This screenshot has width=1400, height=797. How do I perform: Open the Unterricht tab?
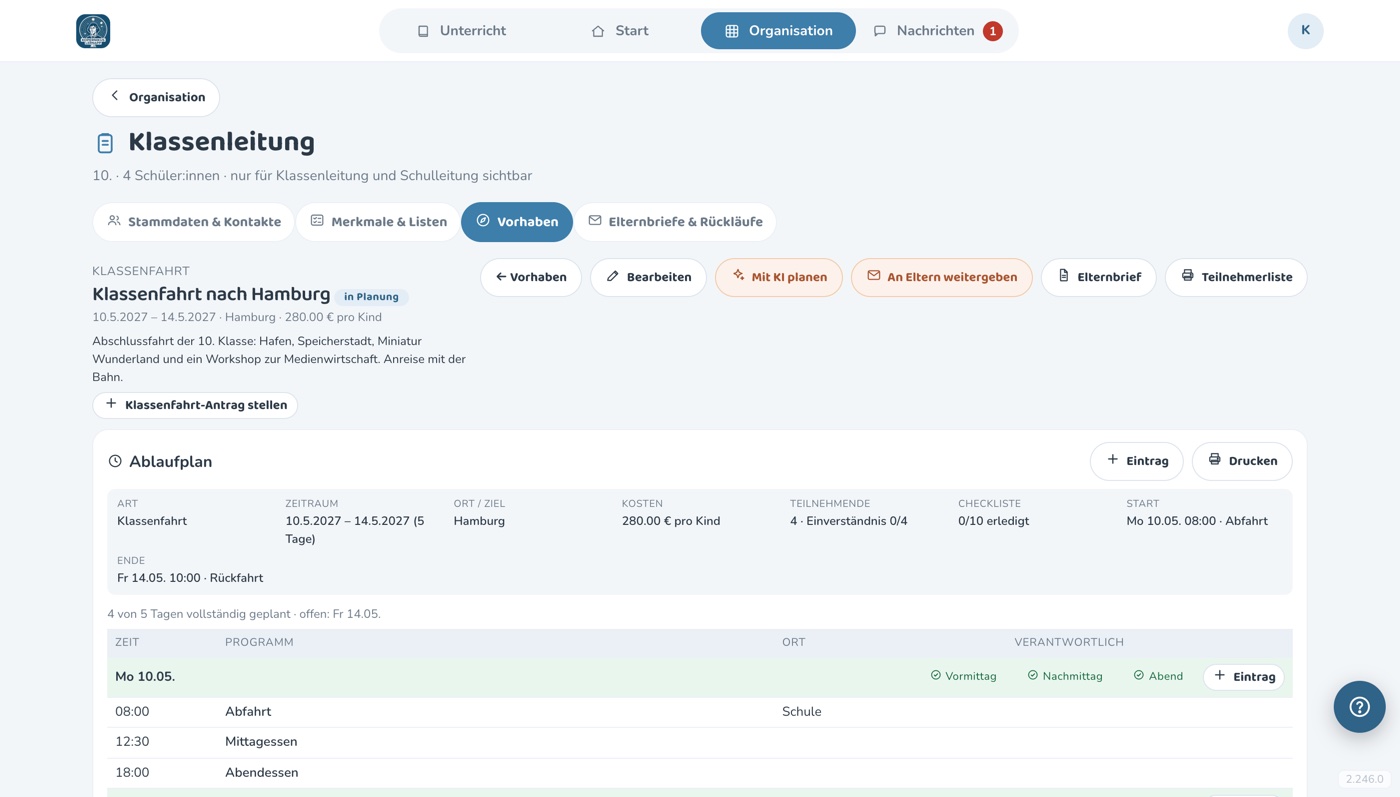tap(461, 31)
